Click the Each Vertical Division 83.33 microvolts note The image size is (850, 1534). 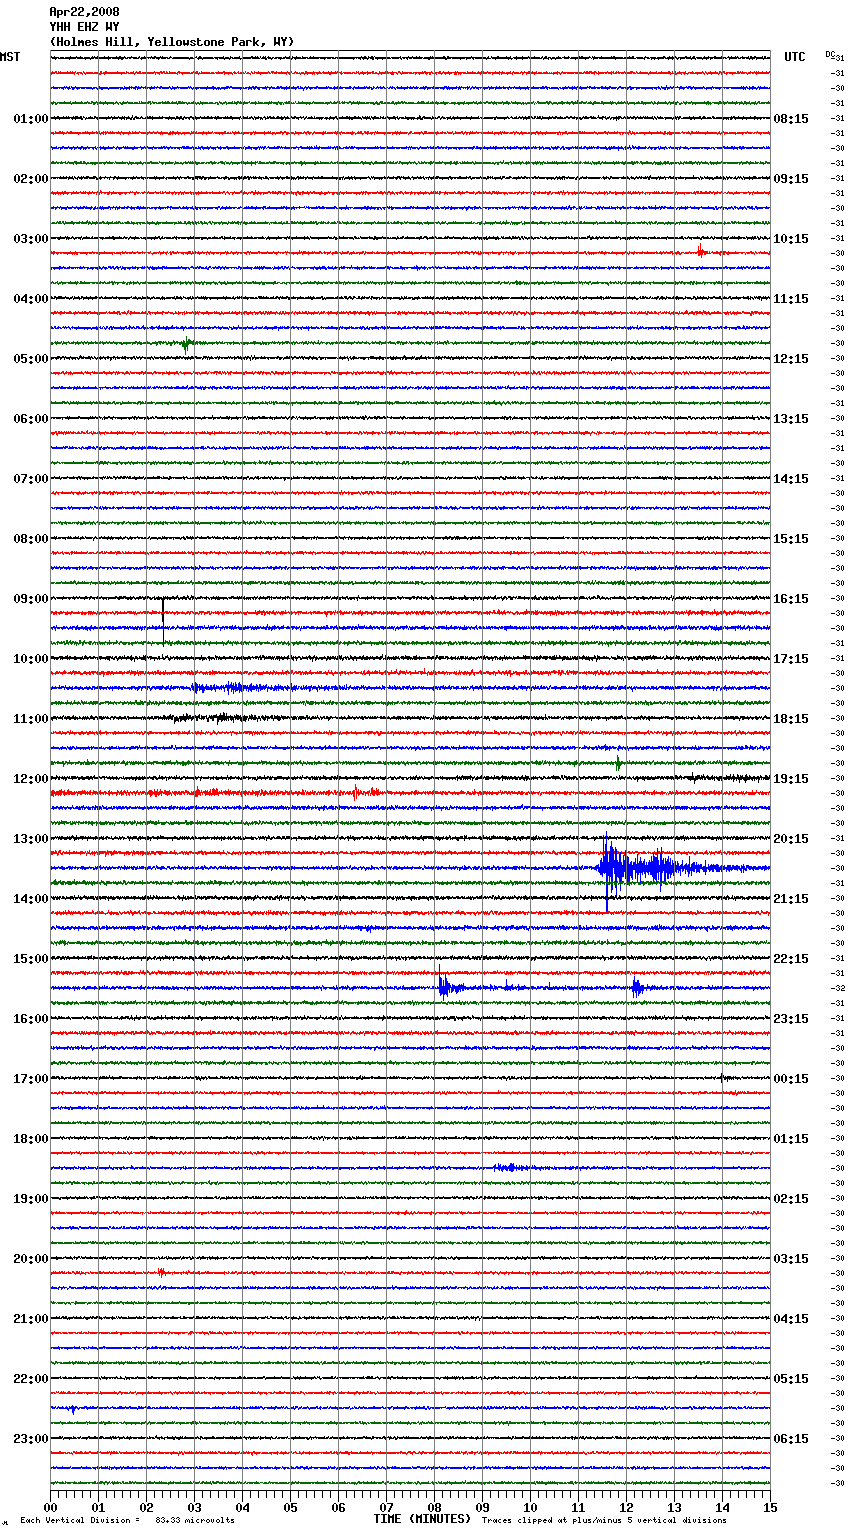coord(127,1520)
